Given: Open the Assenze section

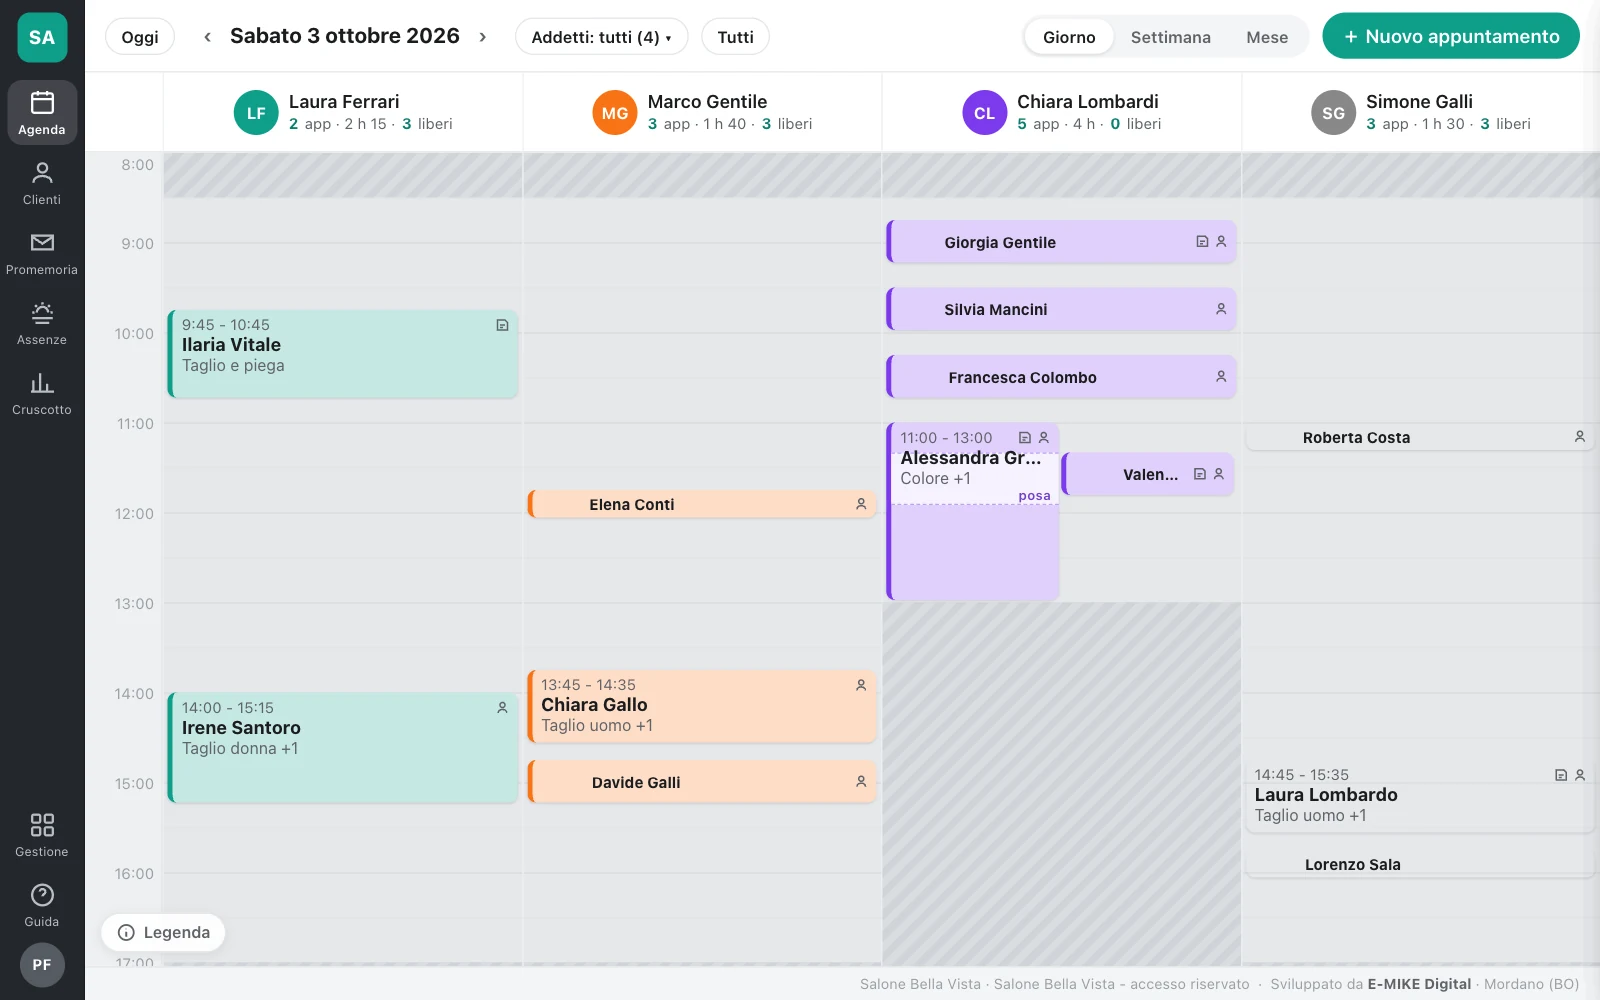Looking at the screenshot, I should 42,323.
